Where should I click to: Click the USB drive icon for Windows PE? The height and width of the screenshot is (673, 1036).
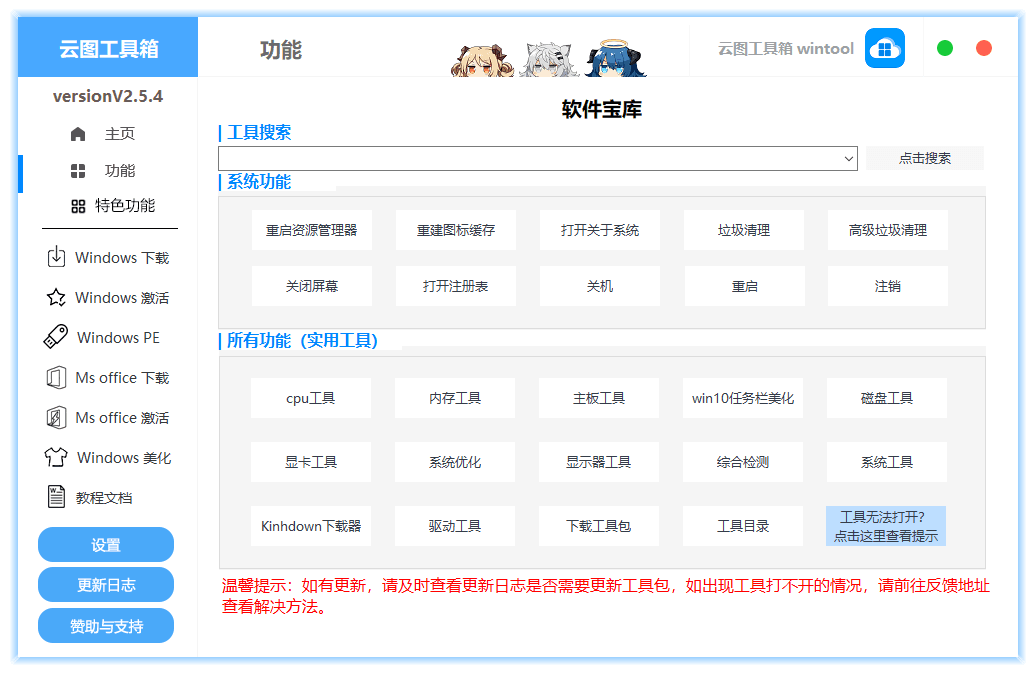[x=56, y=337]
